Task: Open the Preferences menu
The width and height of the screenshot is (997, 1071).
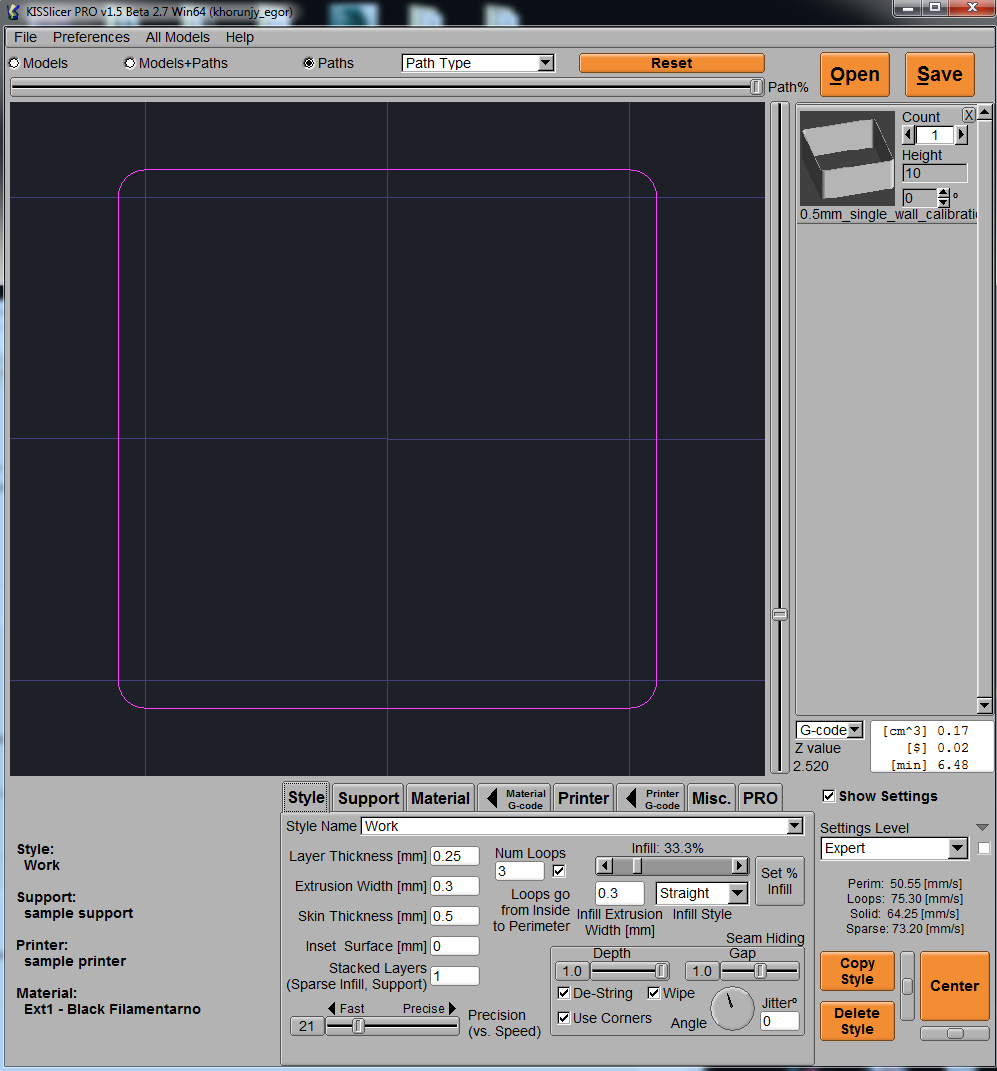Action: point(91,37)
